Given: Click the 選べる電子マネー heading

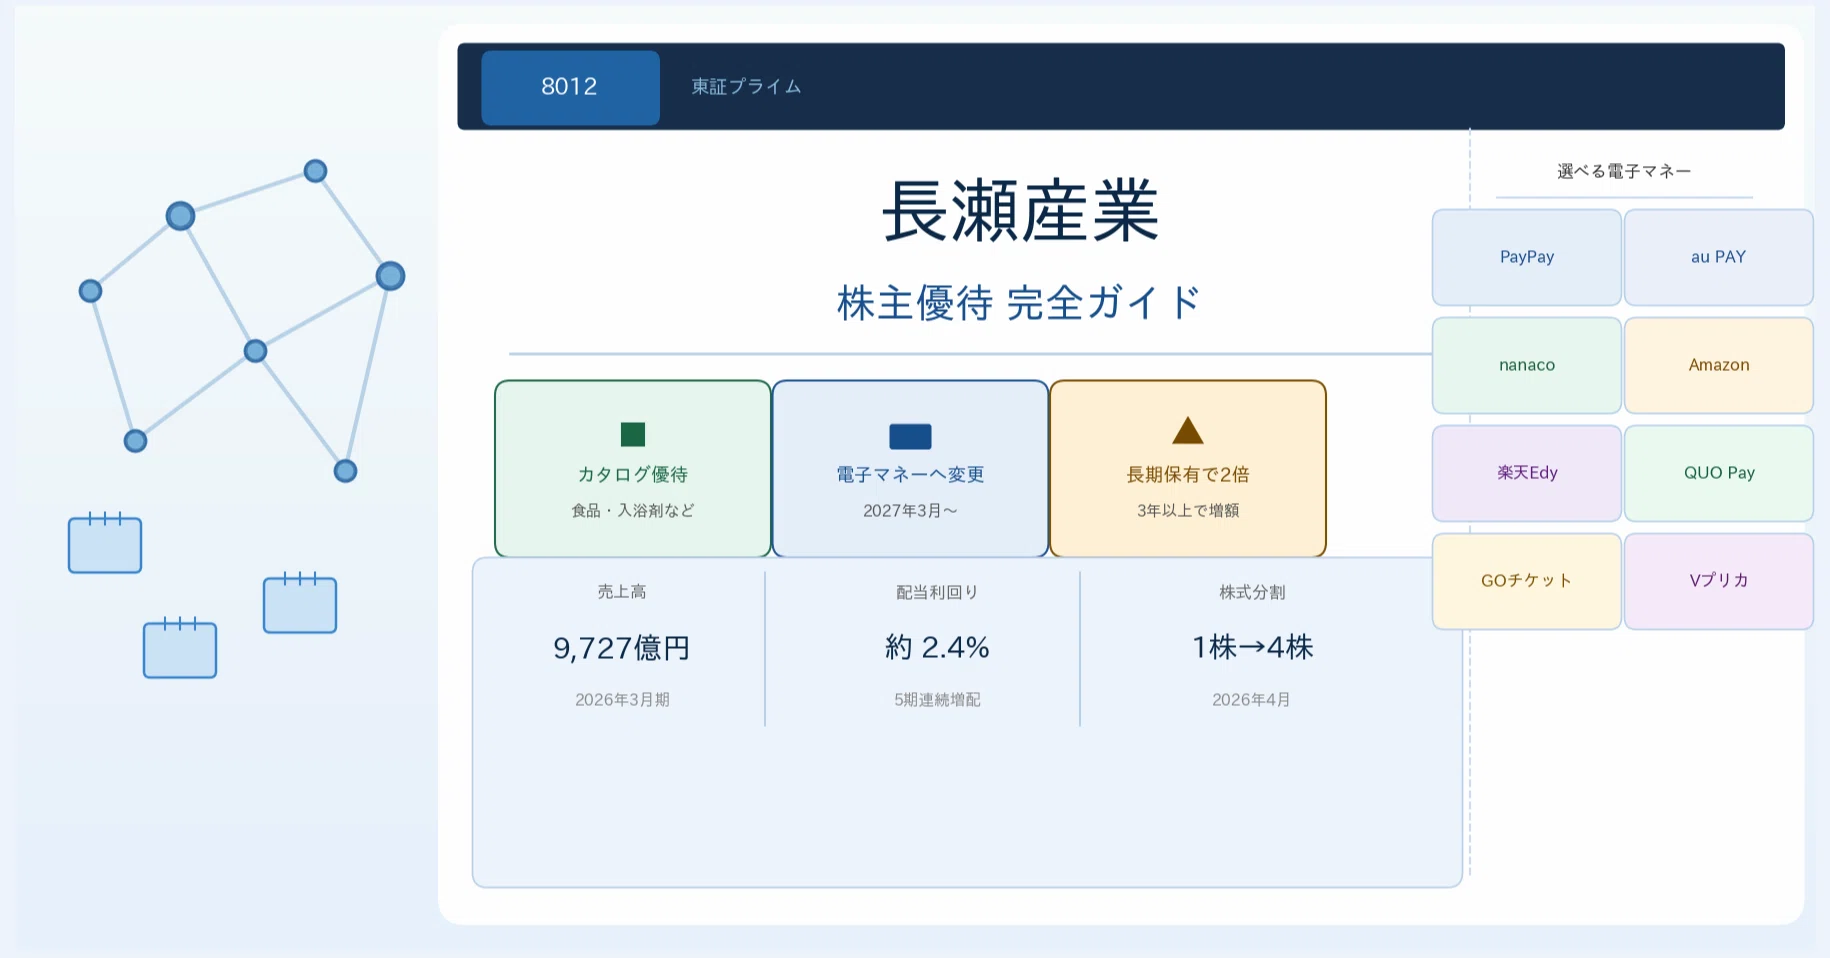Looking at the screenshot, I should tap(1624, 171).
